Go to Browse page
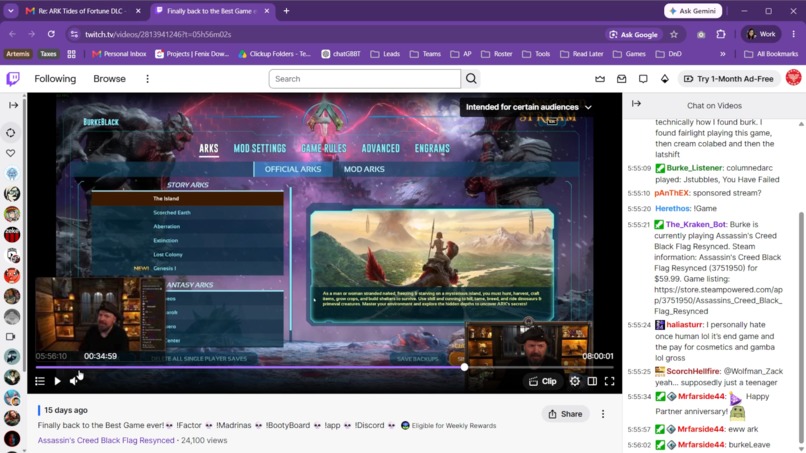 click(109, 79)
